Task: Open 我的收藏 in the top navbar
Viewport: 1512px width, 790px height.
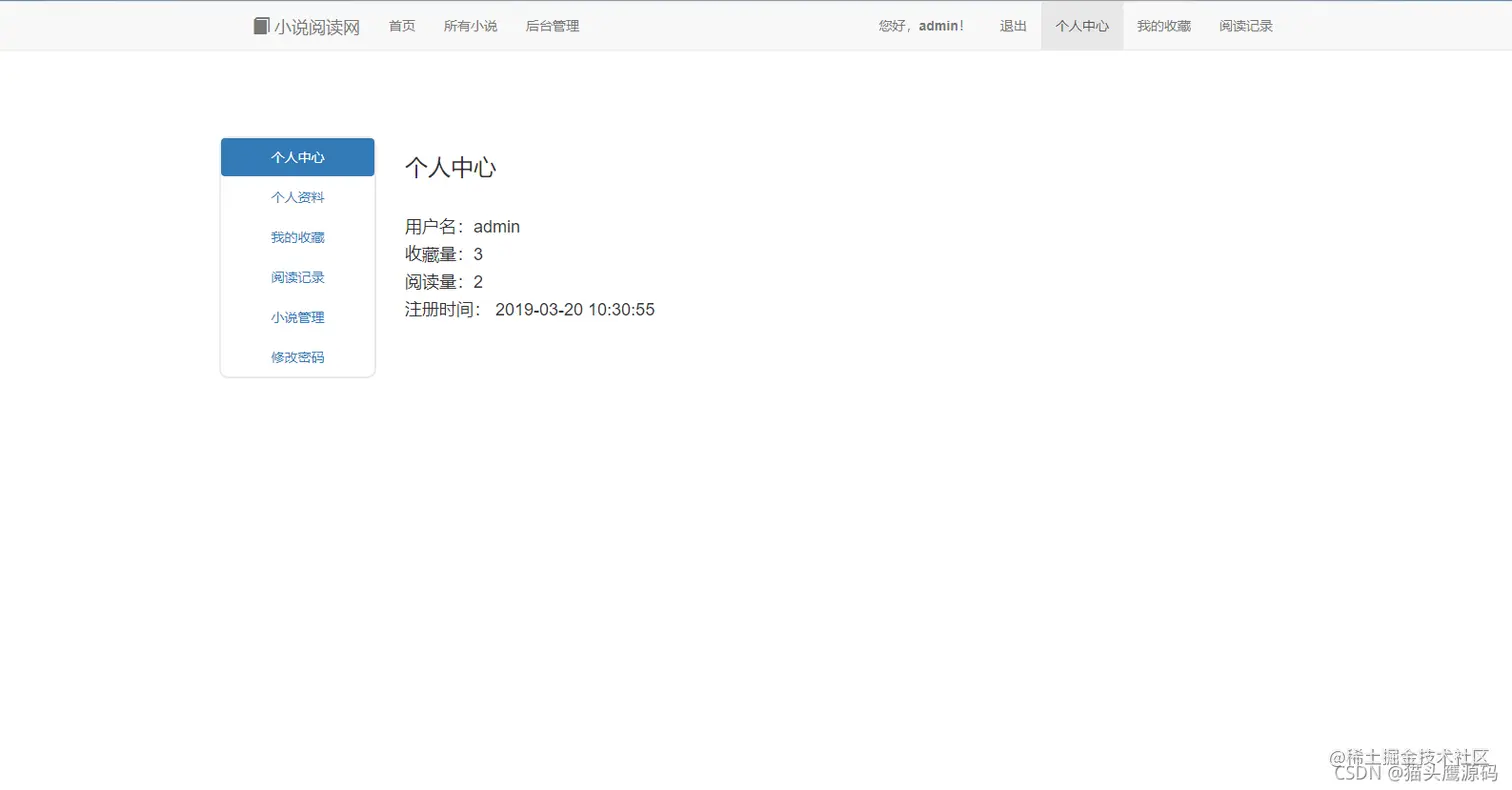Action: [x=1164, y=26]
